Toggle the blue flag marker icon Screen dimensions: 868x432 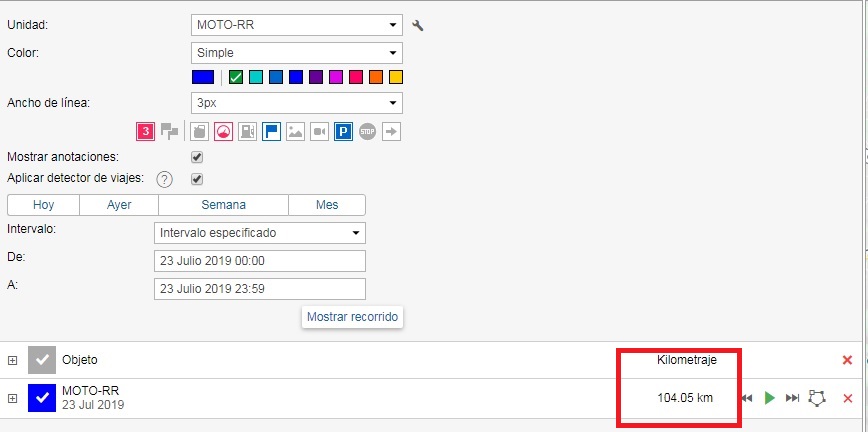point(271,131)
